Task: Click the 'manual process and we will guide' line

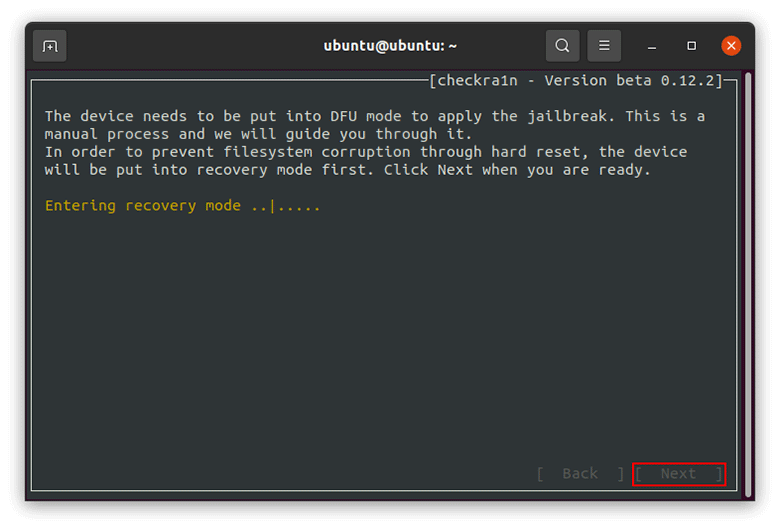Action: (x=258, y=134)
